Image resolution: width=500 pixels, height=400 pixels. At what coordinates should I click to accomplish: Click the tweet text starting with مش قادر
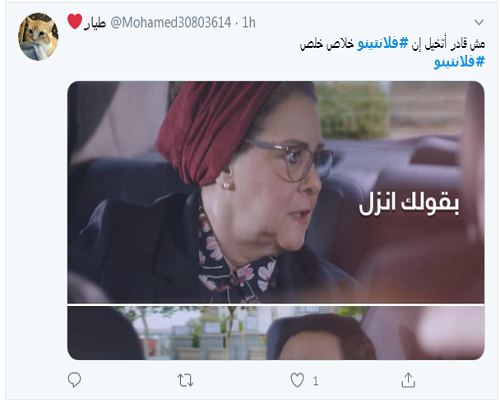392,44
